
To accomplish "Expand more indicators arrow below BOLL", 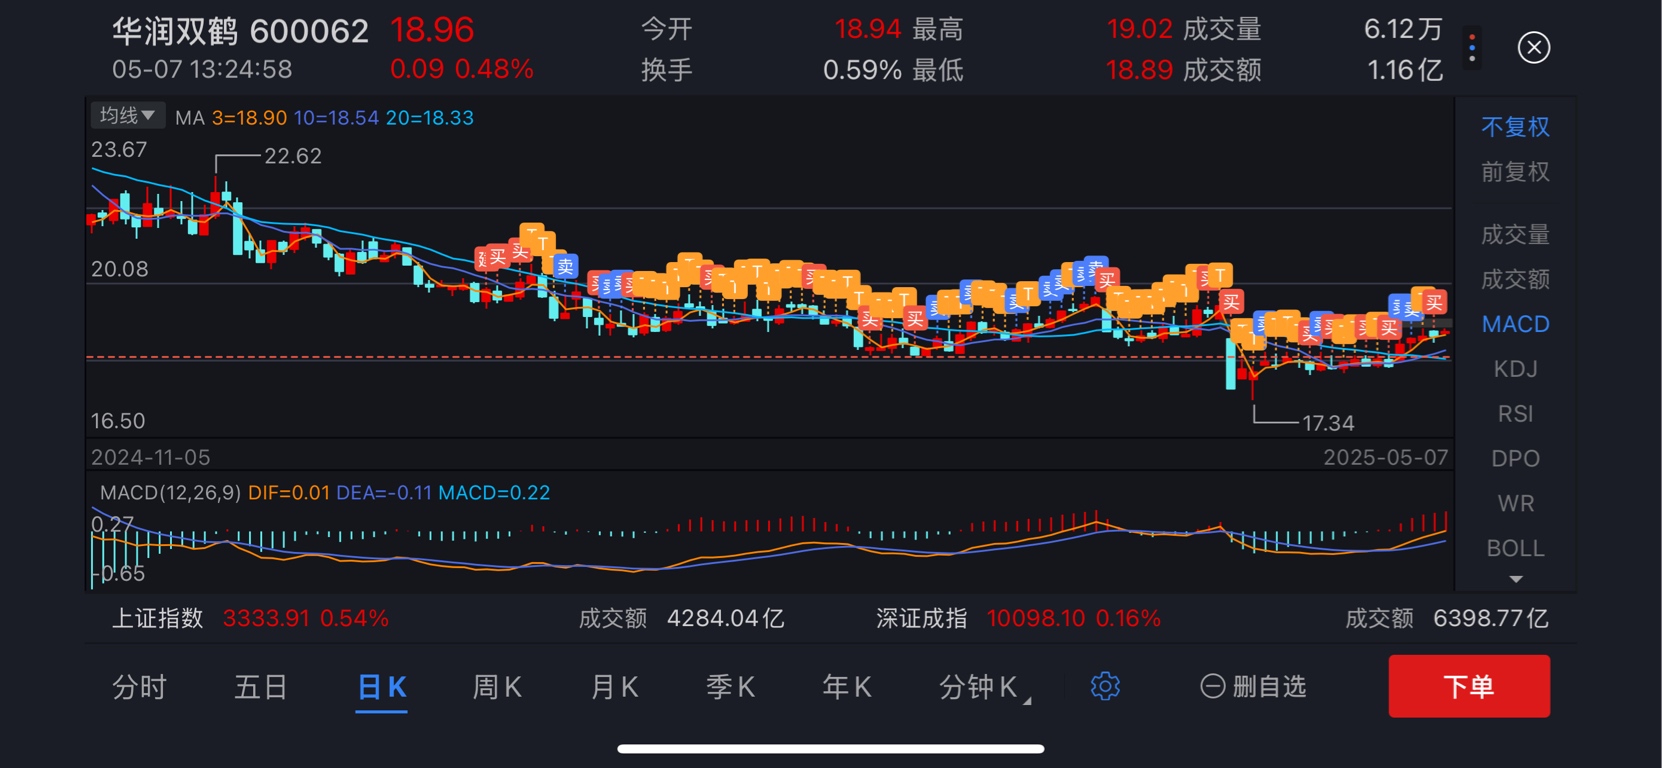I will (1516, 579).
